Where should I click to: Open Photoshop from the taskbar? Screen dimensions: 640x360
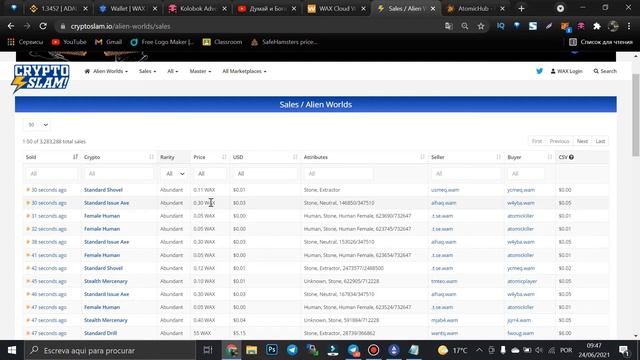tap(271, 350)
